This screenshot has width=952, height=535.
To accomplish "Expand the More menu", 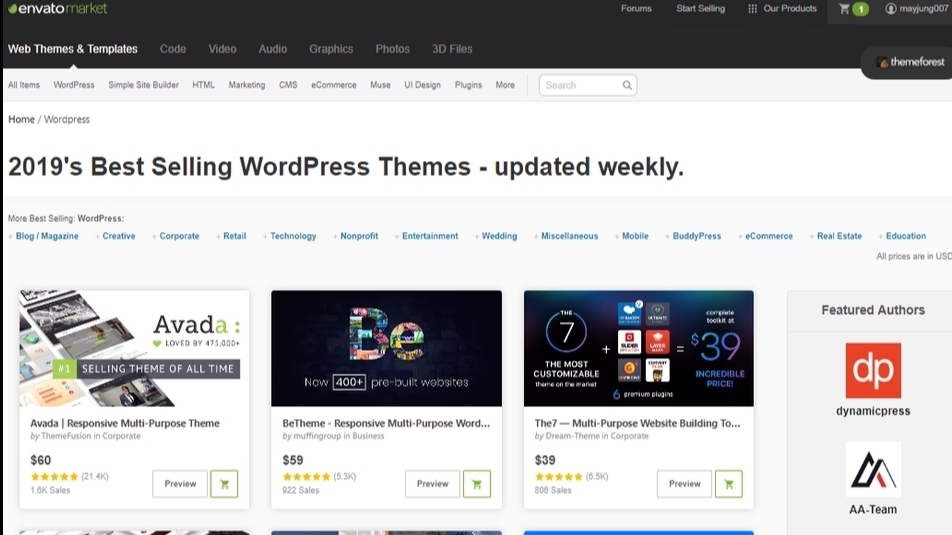I will [x=505, y=85].
